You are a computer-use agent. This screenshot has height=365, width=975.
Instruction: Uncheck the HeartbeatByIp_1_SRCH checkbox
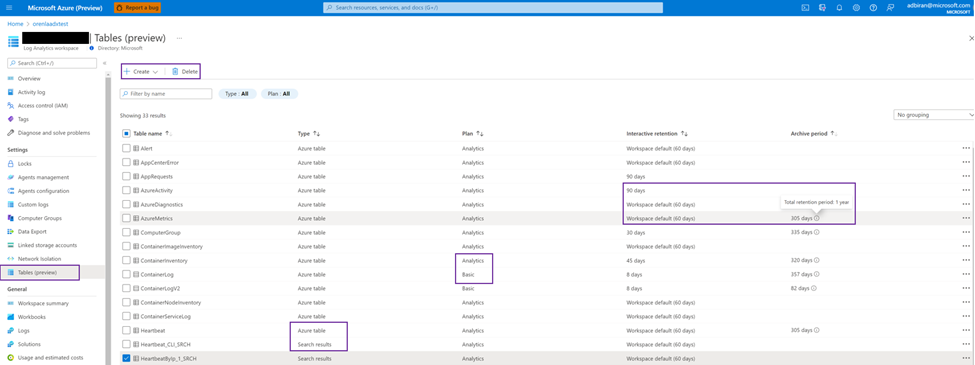[x=126, y=358]
